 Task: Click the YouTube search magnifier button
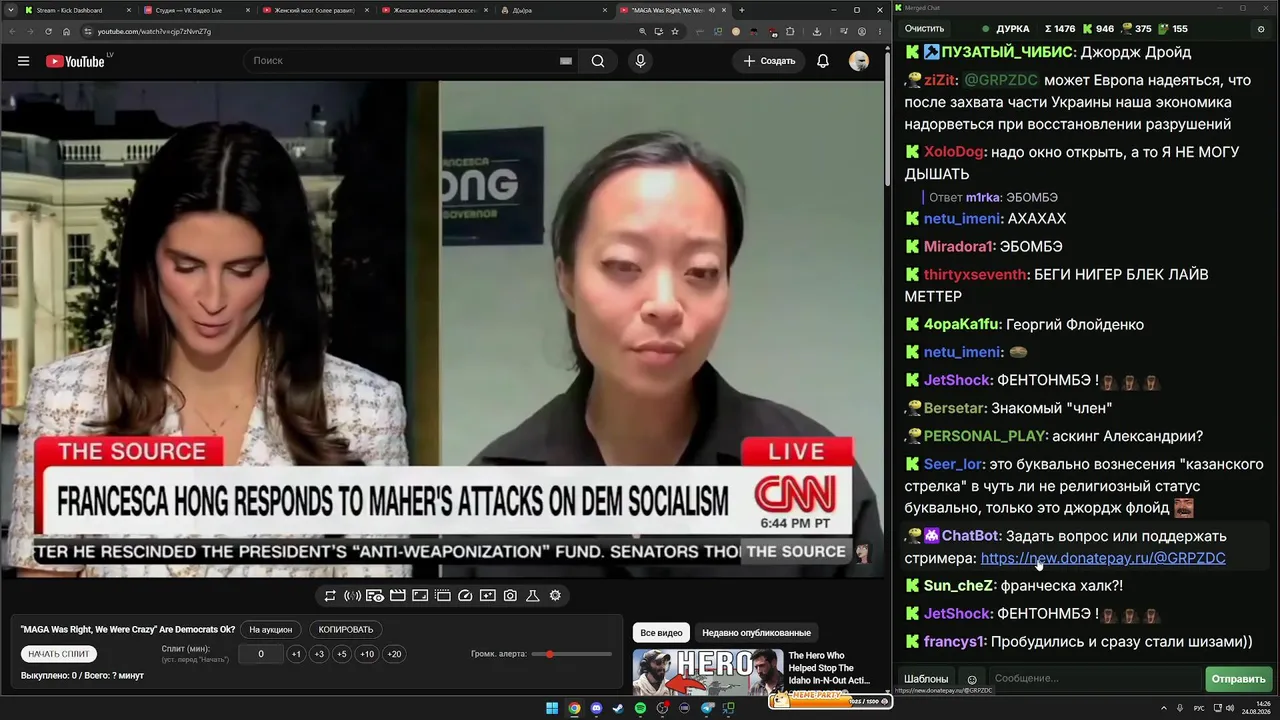click(x=598, y=61)
